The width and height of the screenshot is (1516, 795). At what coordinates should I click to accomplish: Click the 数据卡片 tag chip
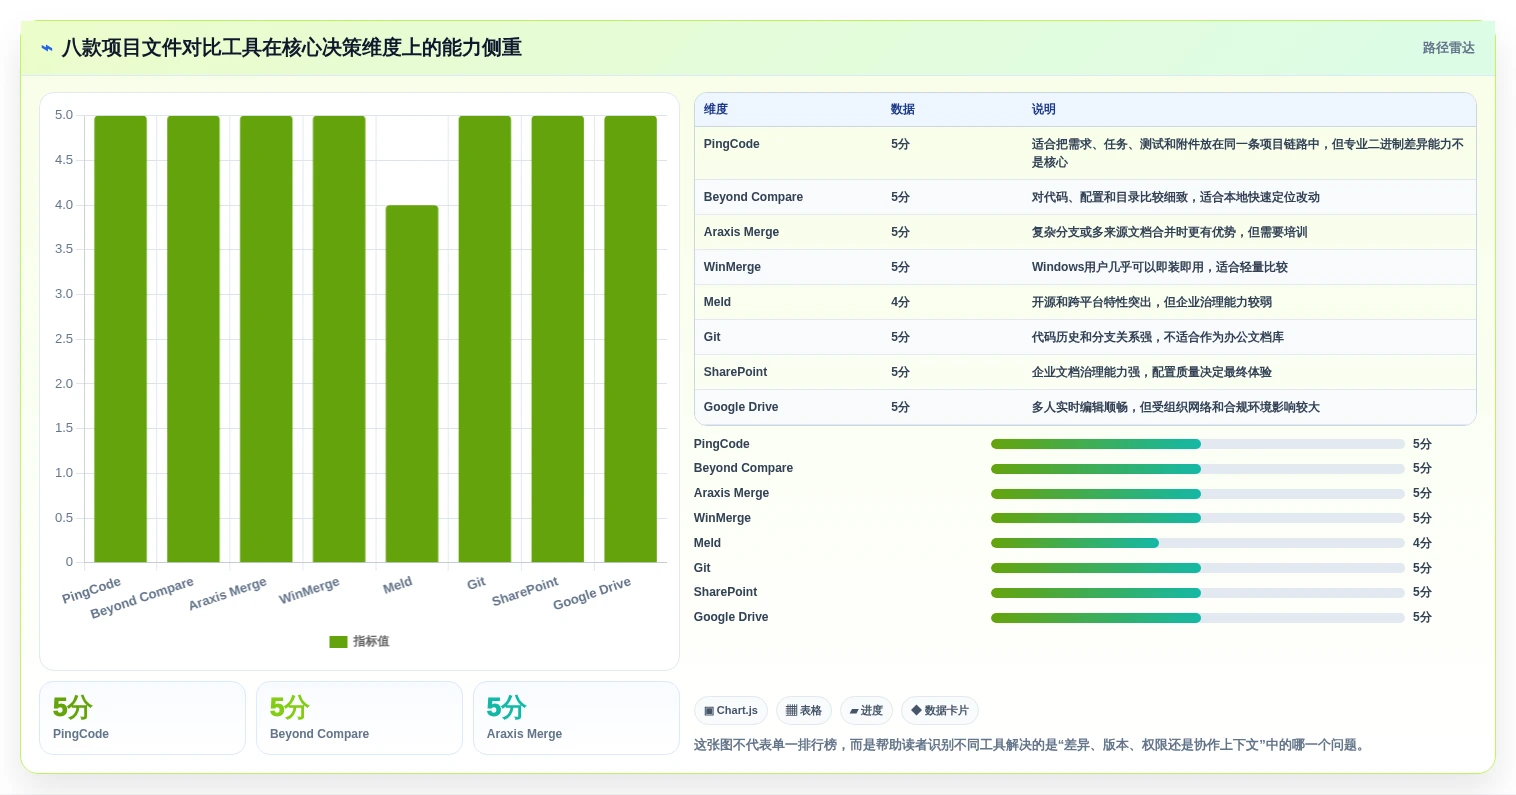click(940, 711)
